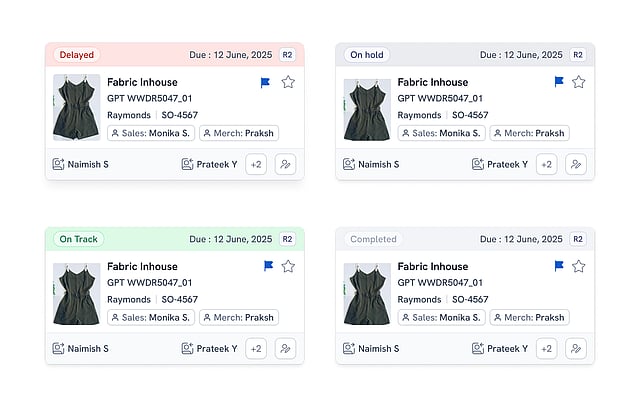Expand the +2 more assignees on the Delayed card
Screen dimensions: 640x407
[256, 164]
